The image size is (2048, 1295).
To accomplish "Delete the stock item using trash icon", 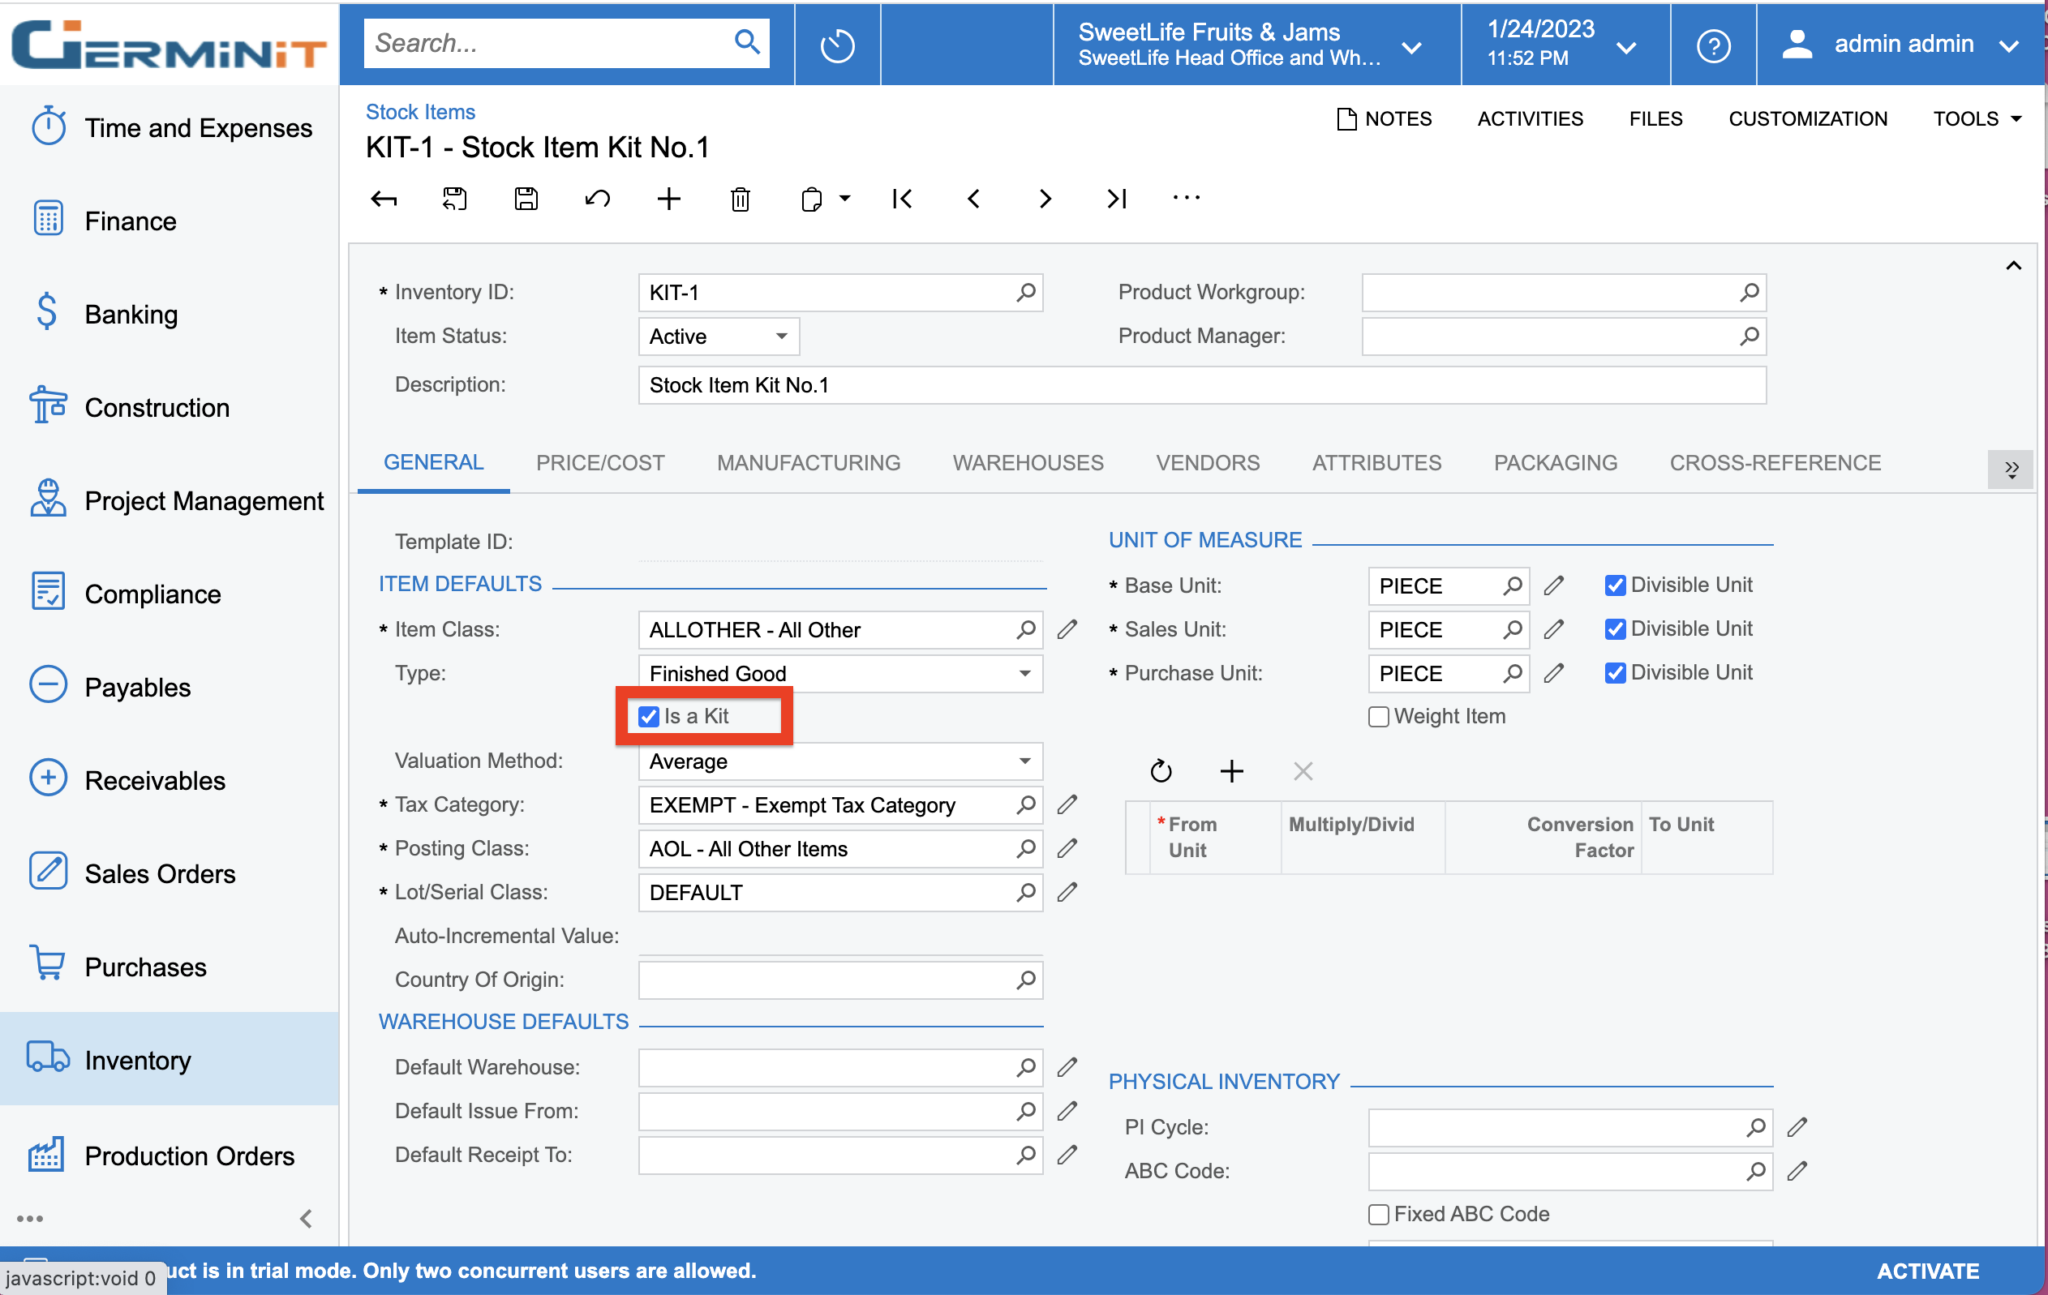I will 740,198.
